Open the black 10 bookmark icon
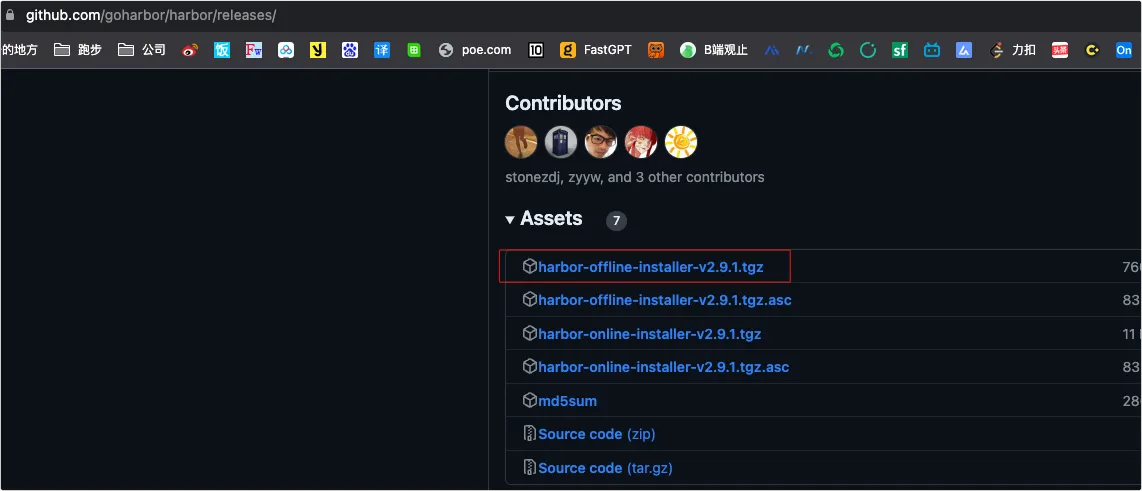The width and height of the screenshot is (1142, 491). pos(536,50)
